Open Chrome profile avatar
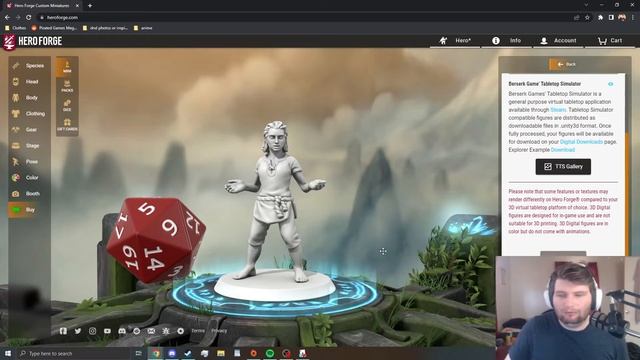The width and height of the screenshot is (640, 360). 622,18
